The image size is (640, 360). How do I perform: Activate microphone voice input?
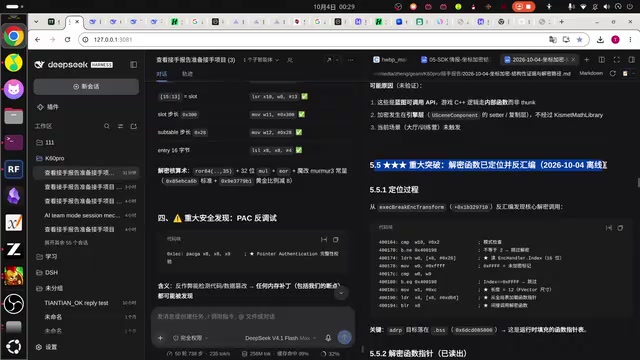(328, 338)
